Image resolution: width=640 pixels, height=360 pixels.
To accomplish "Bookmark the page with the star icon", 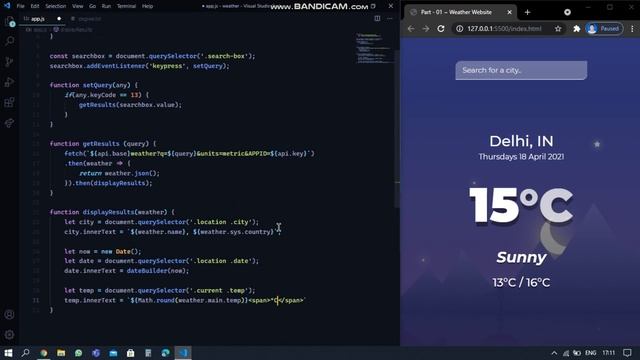I will [x=558, y=29].
